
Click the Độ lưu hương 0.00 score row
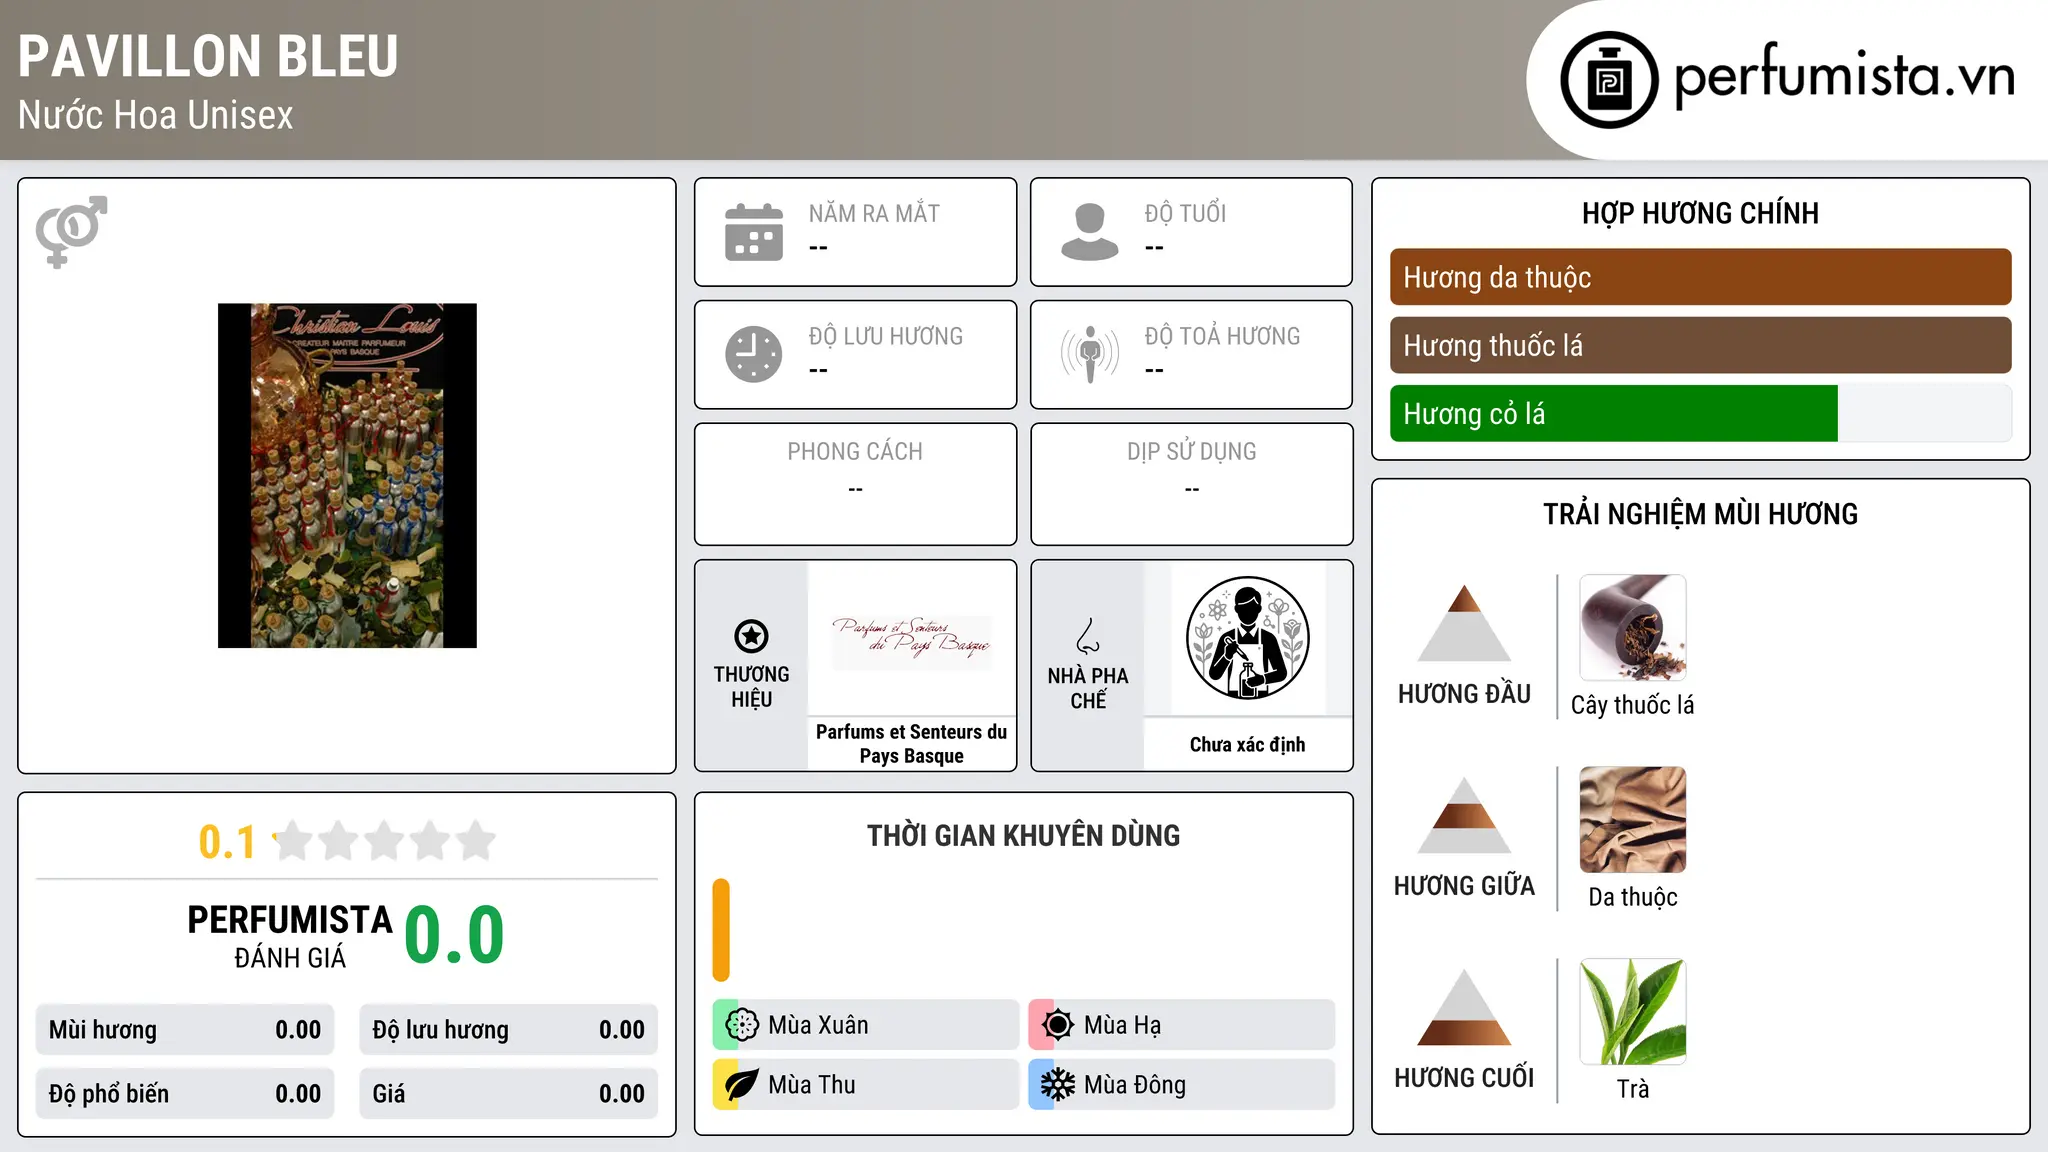[x=508, y=1030]
